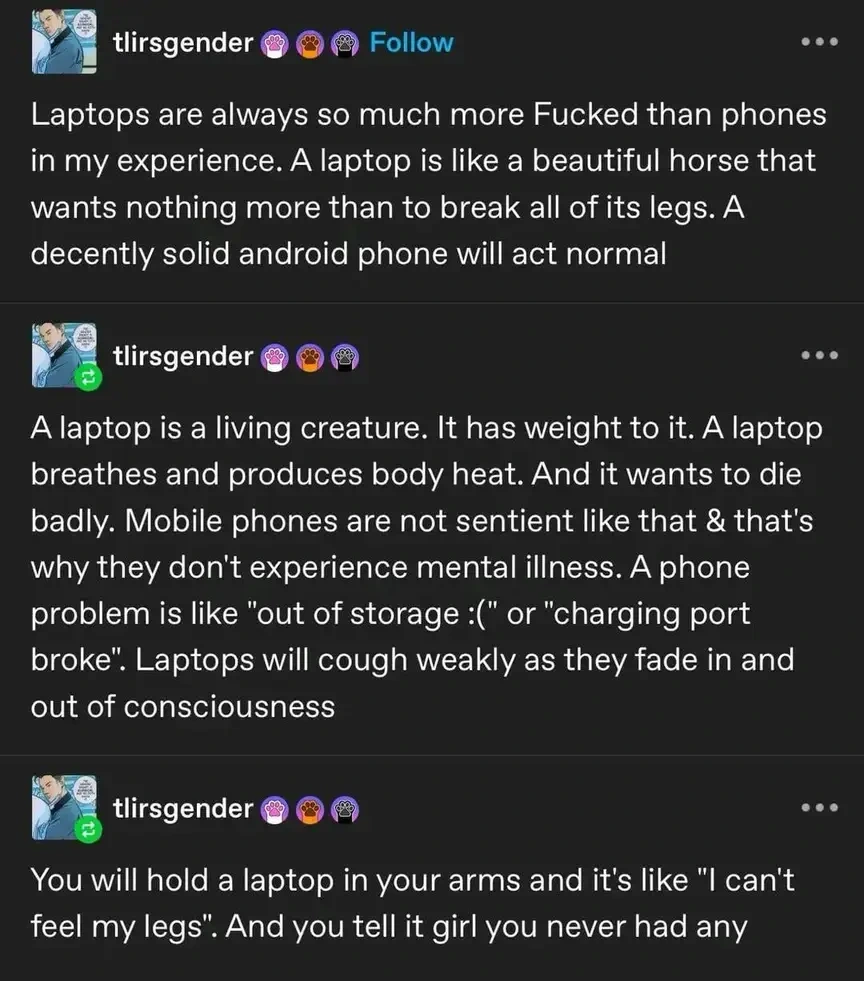This screenshot has width=864, height=981.
Task: Click the tlirsgender username on the second post
Action: point(184,355)
